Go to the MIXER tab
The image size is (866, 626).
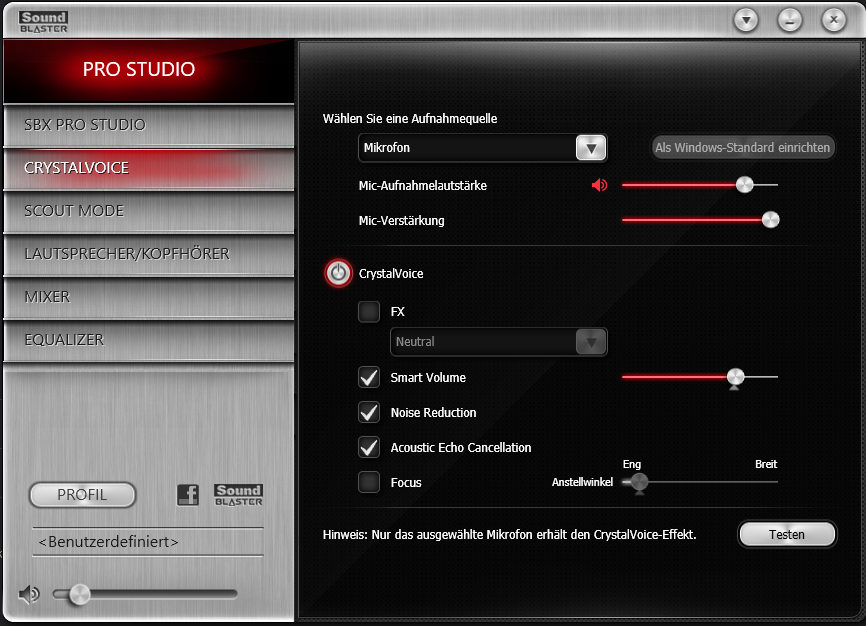pos(149,297)
